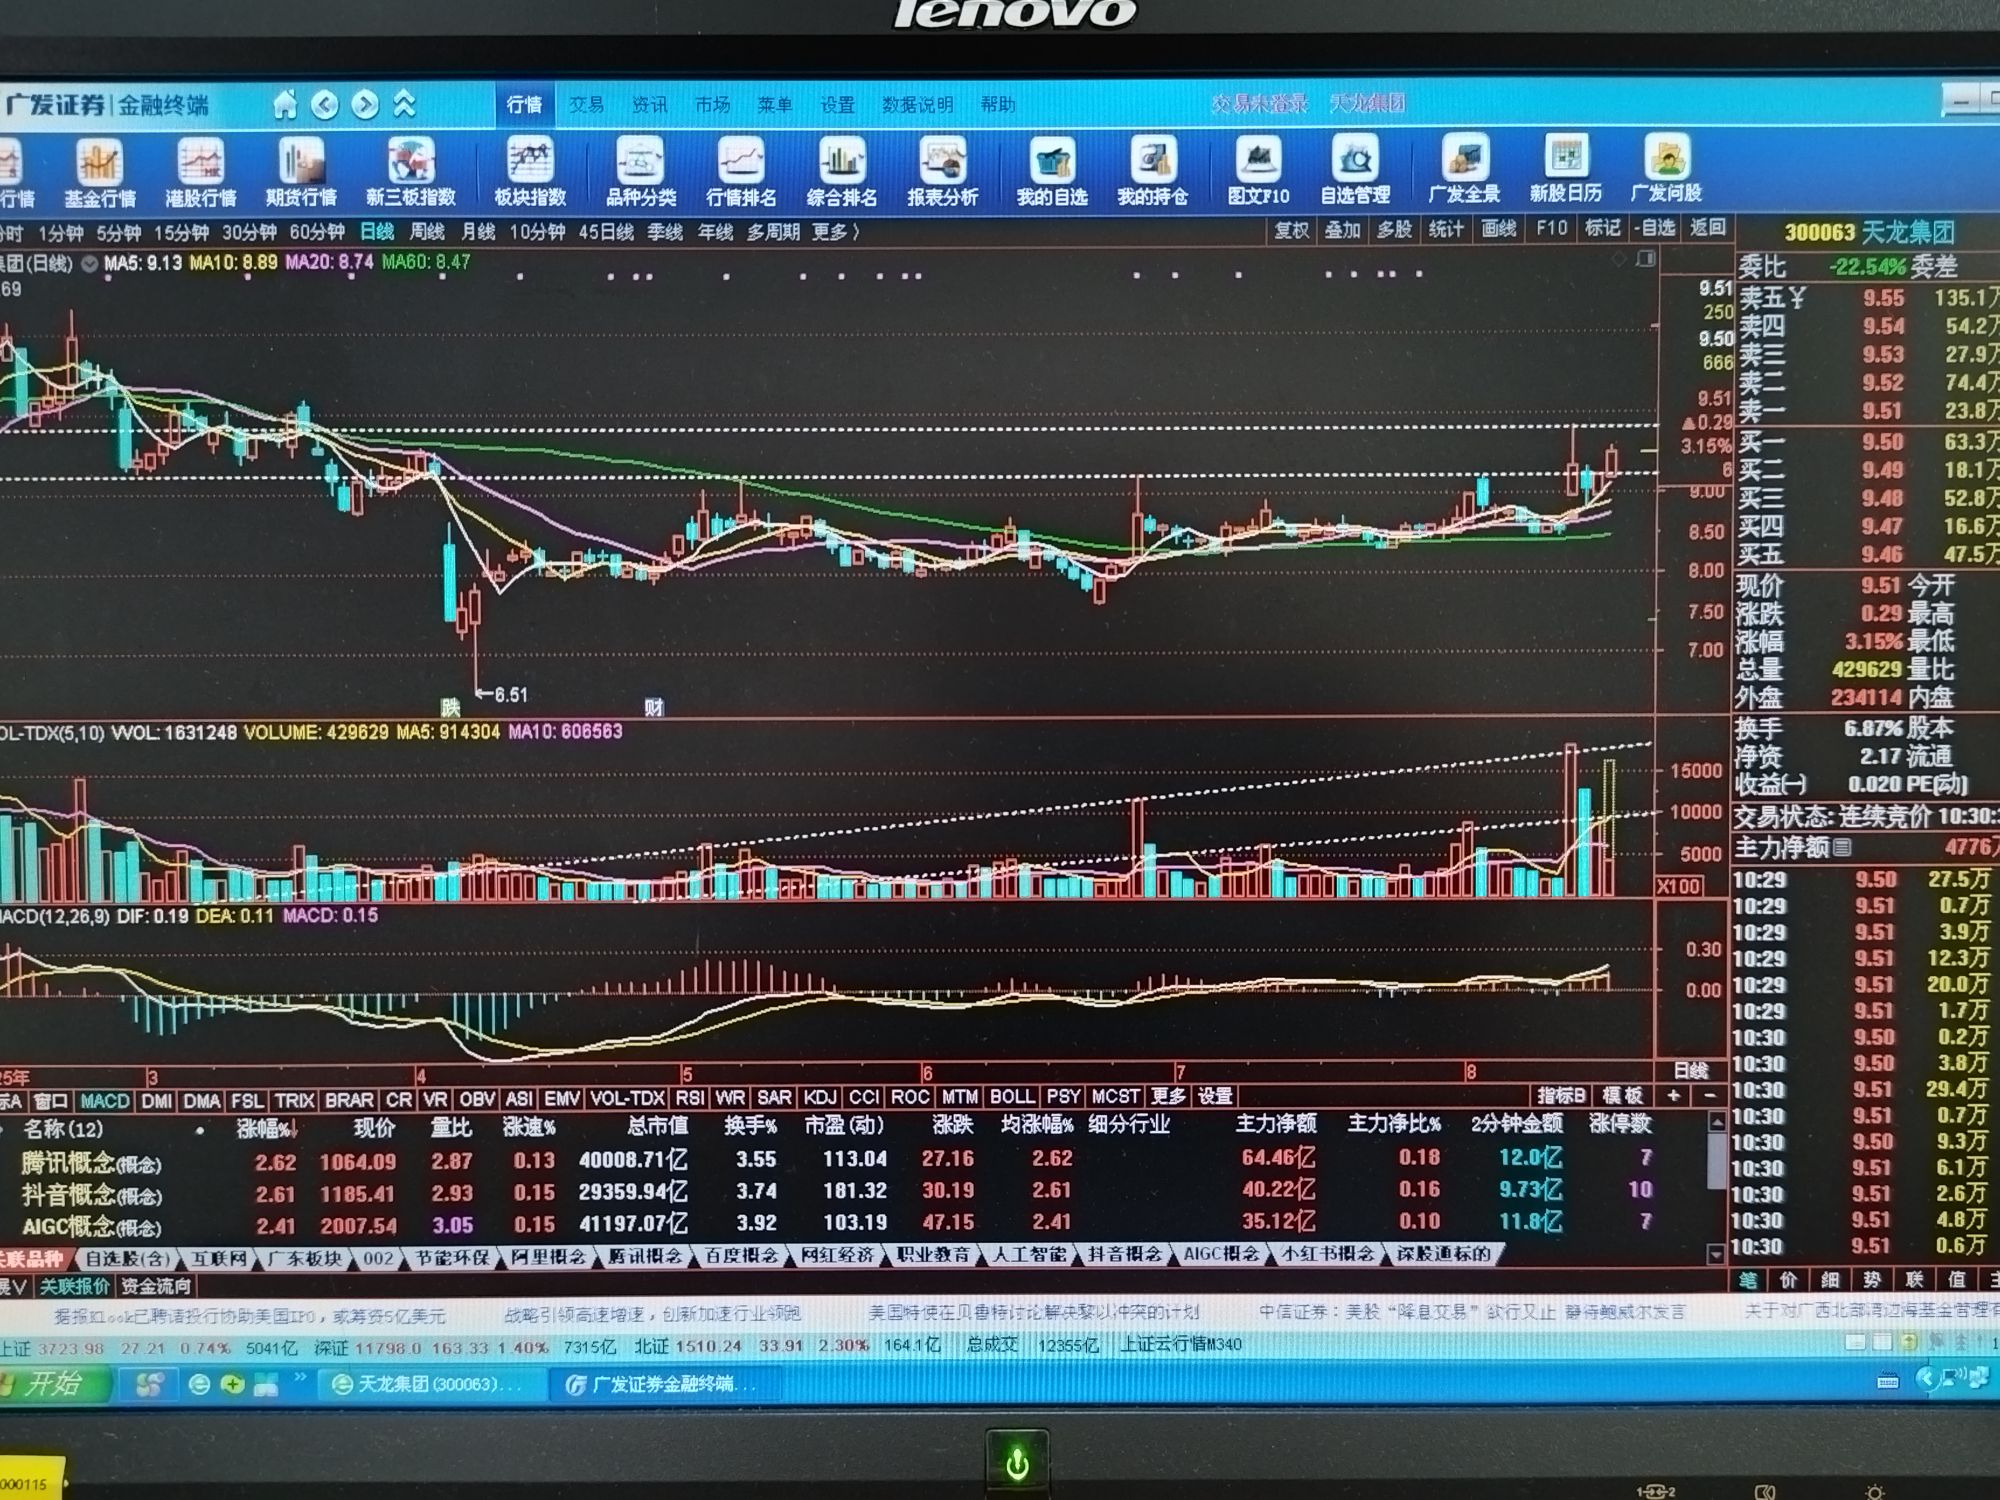Open the 我的自选 watchlist icon
The height and width of the screenshot is (1500, 2000).
click(x=1052, y=174)
